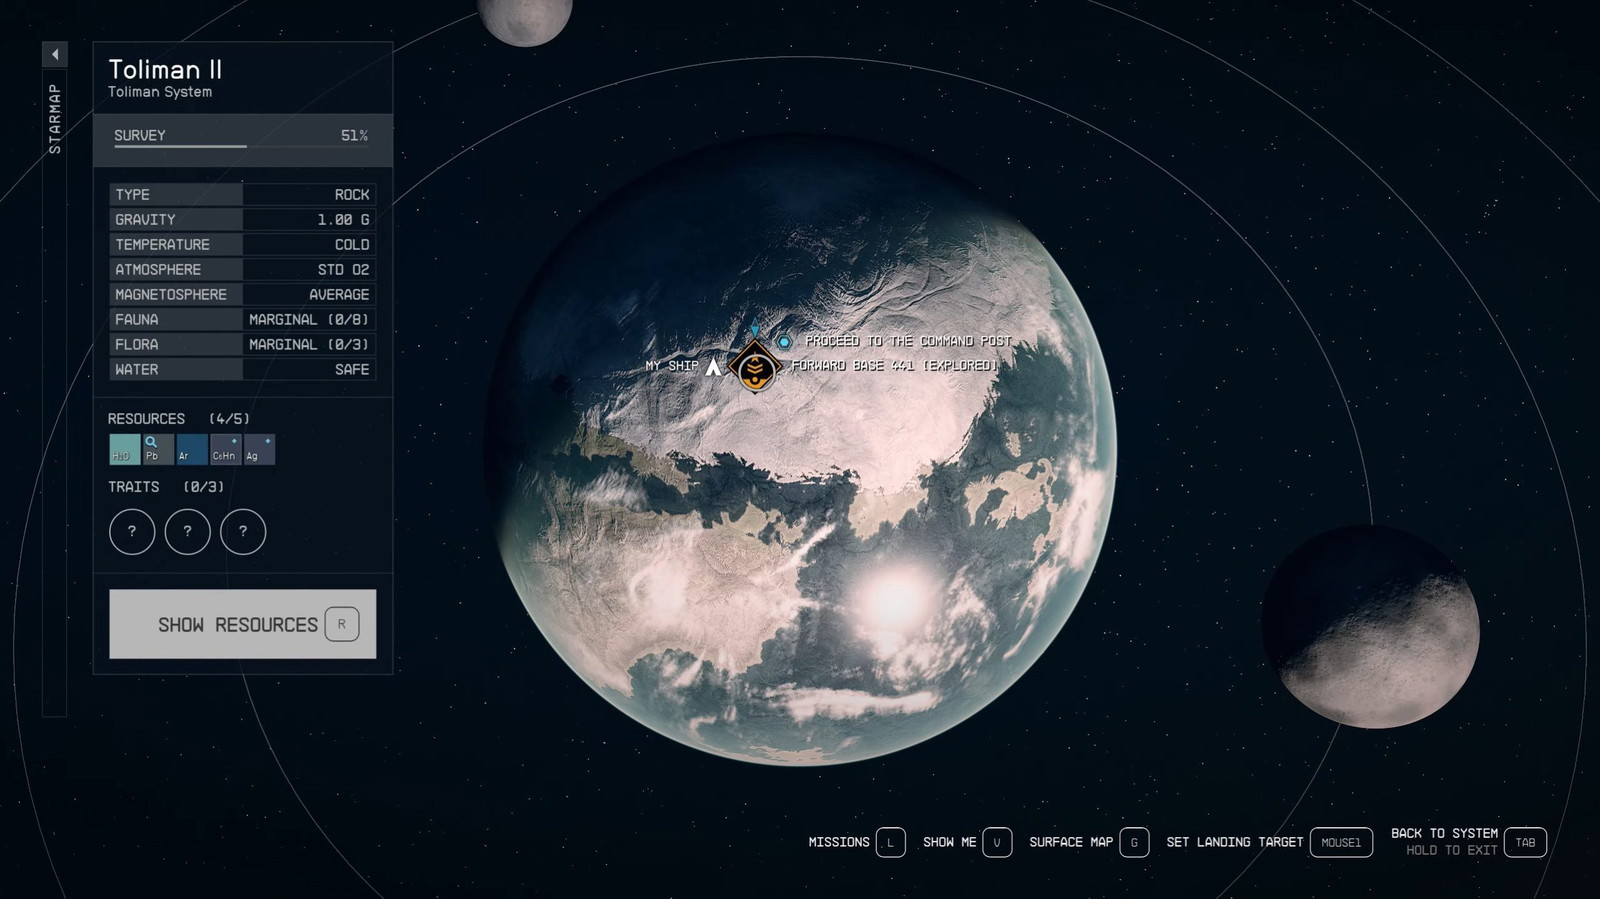1600x899 pixels.
Task: Click the Toliman System subtitle
Action: (x=160, y=92)
